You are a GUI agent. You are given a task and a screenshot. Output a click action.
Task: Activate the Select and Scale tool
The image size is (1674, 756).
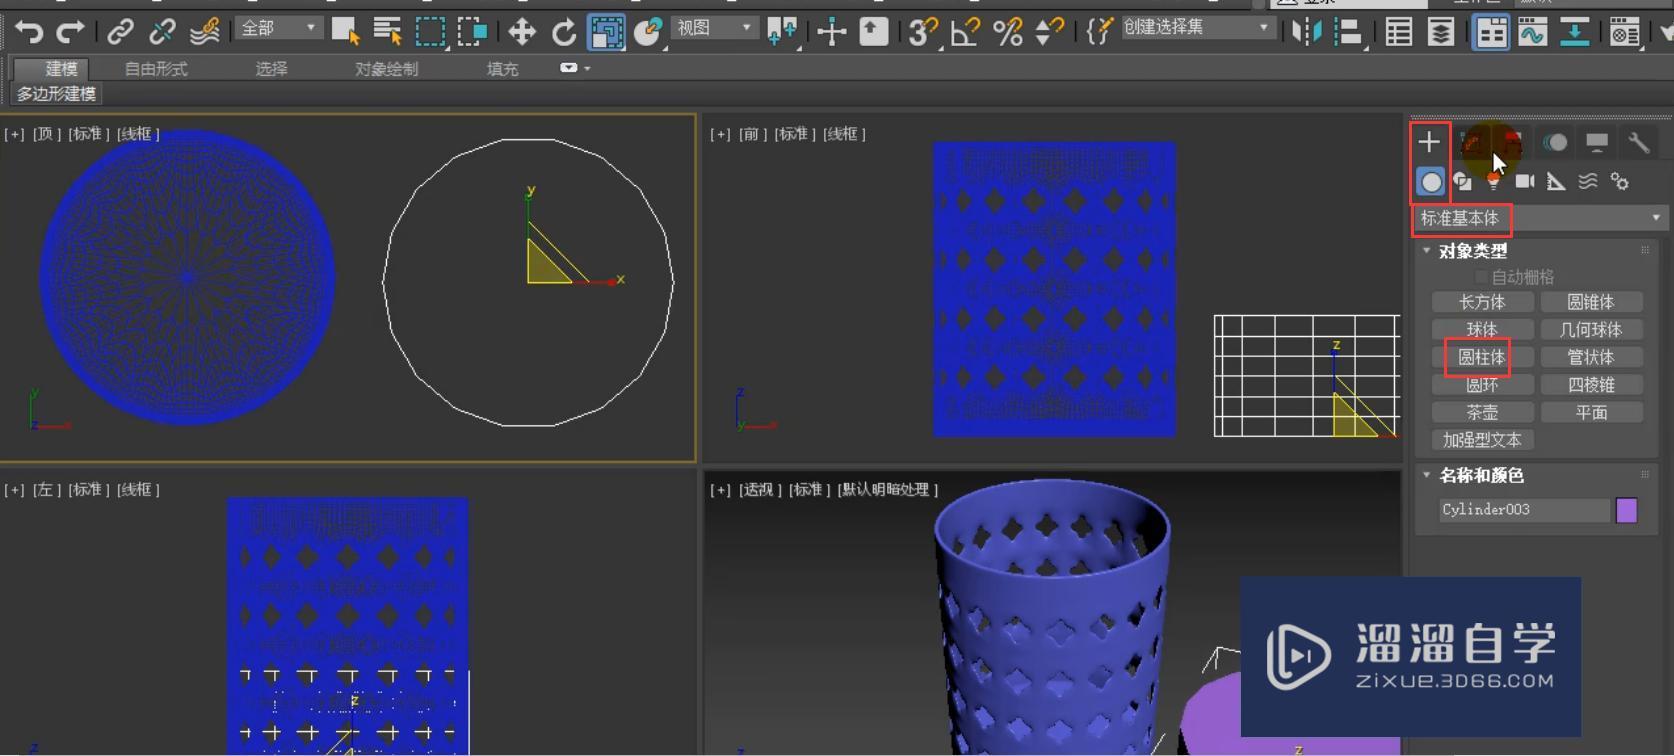(x=606, y=32)
